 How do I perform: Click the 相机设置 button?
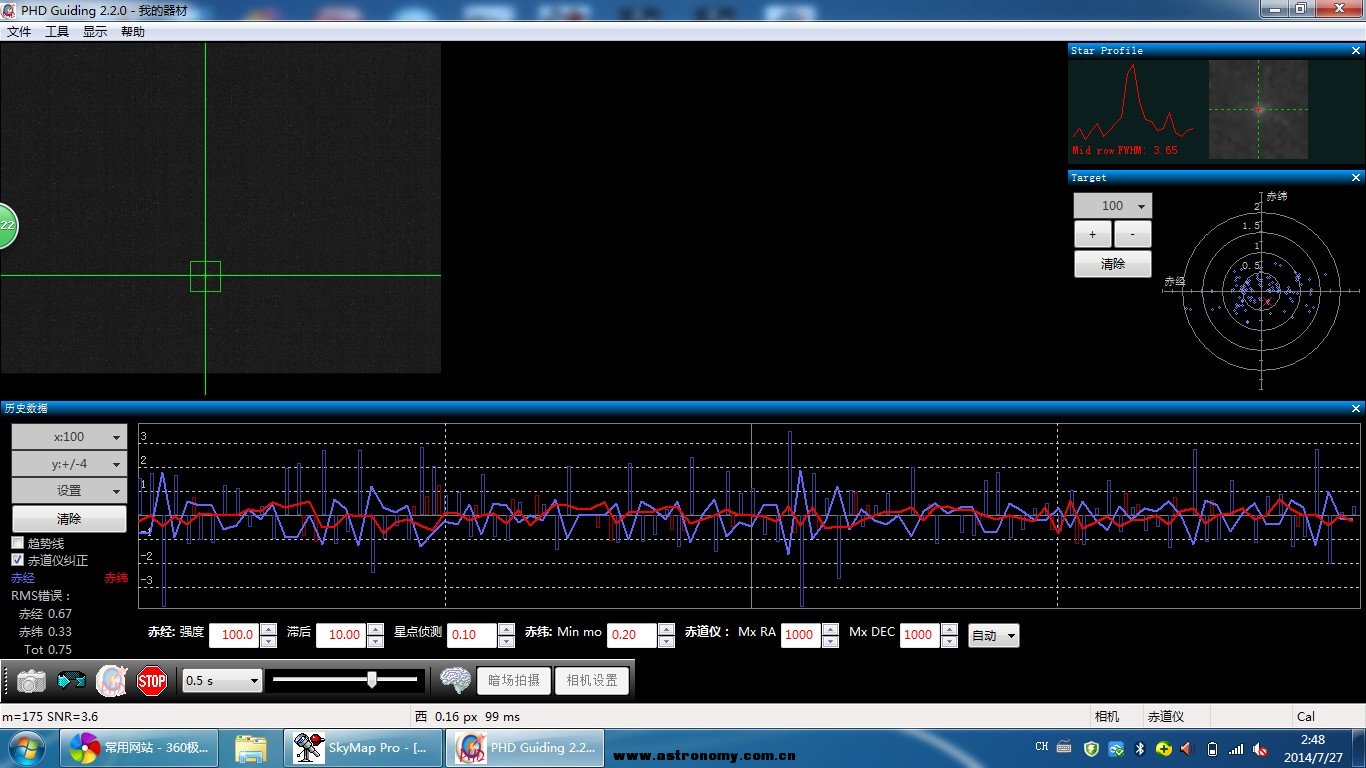click(x=592, y=681)
